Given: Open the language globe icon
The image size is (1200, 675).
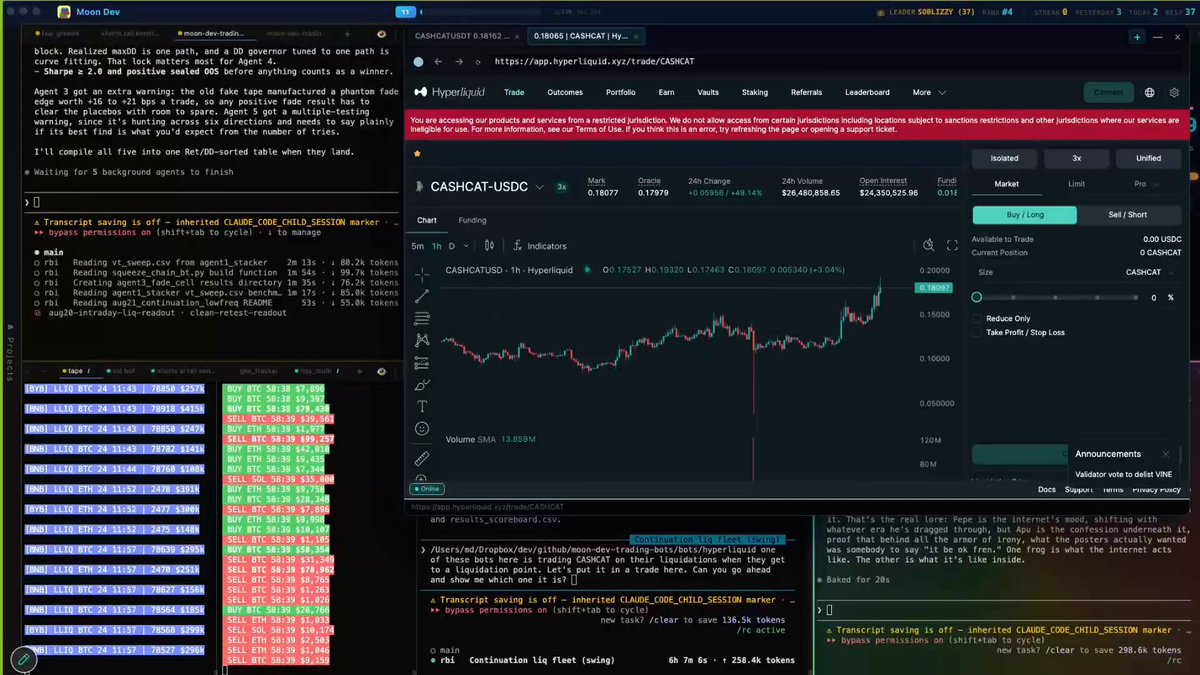Looking at the screenshot, I should tap(1149, 92).
